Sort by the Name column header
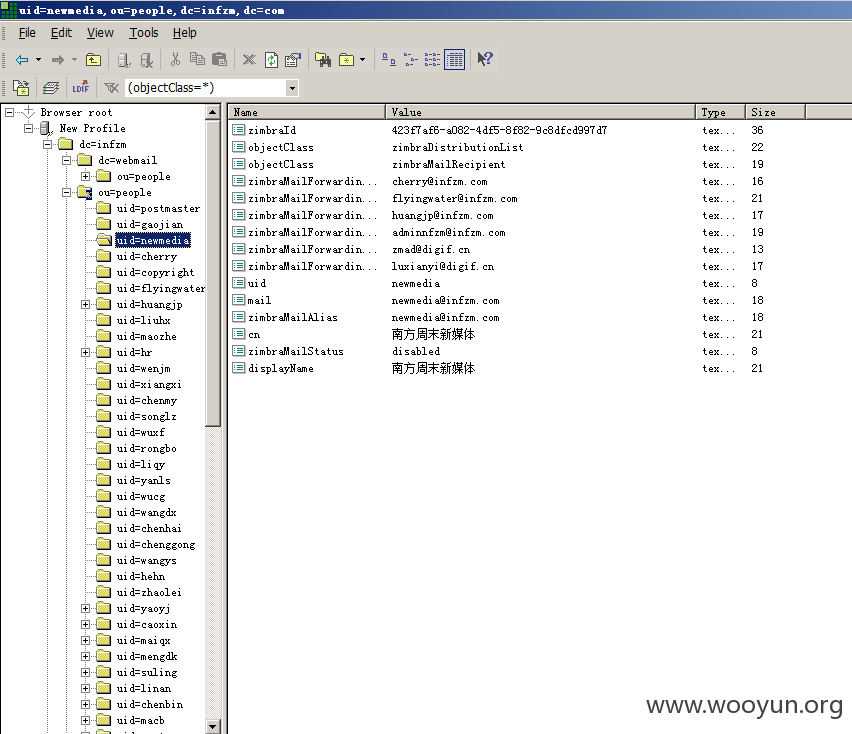The width and height of the screenshot is (852, 734). (306, 112)
